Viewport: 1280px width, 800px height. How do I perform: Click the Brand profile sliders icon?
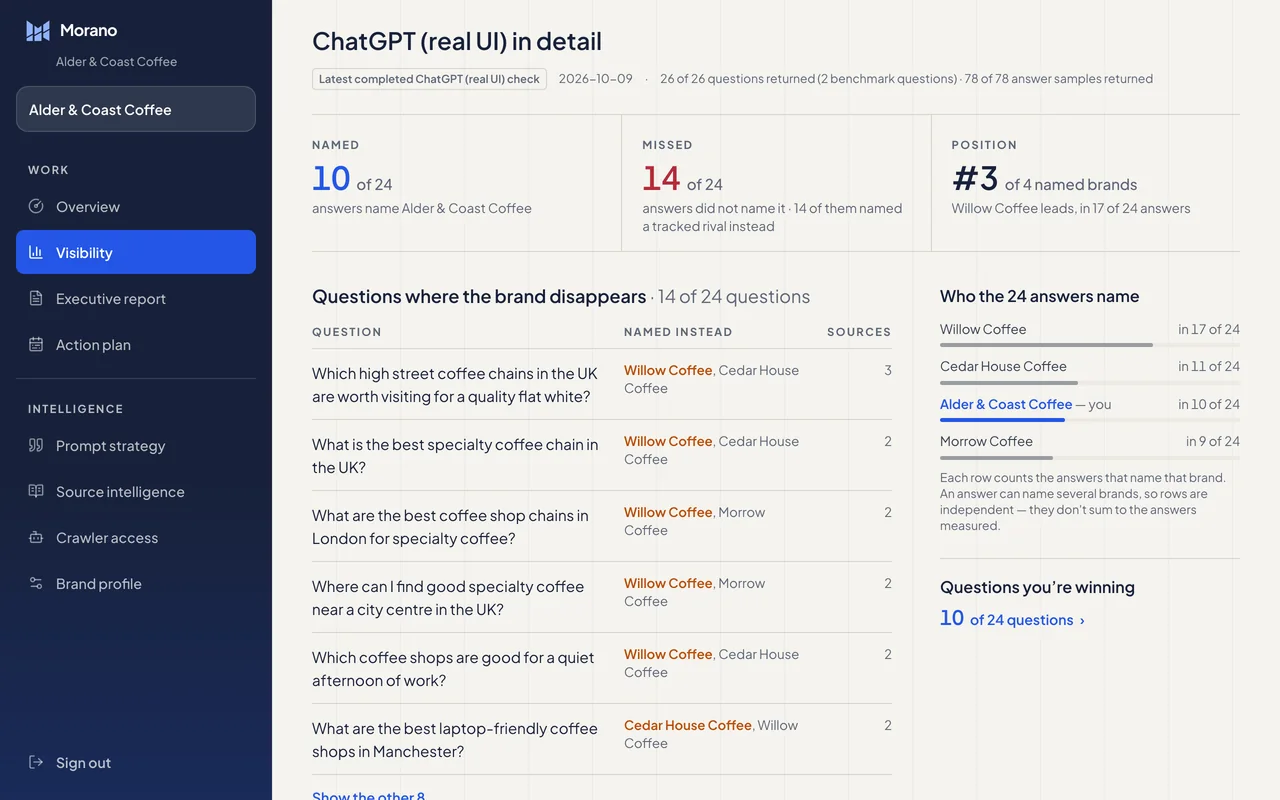click(36, 584)
